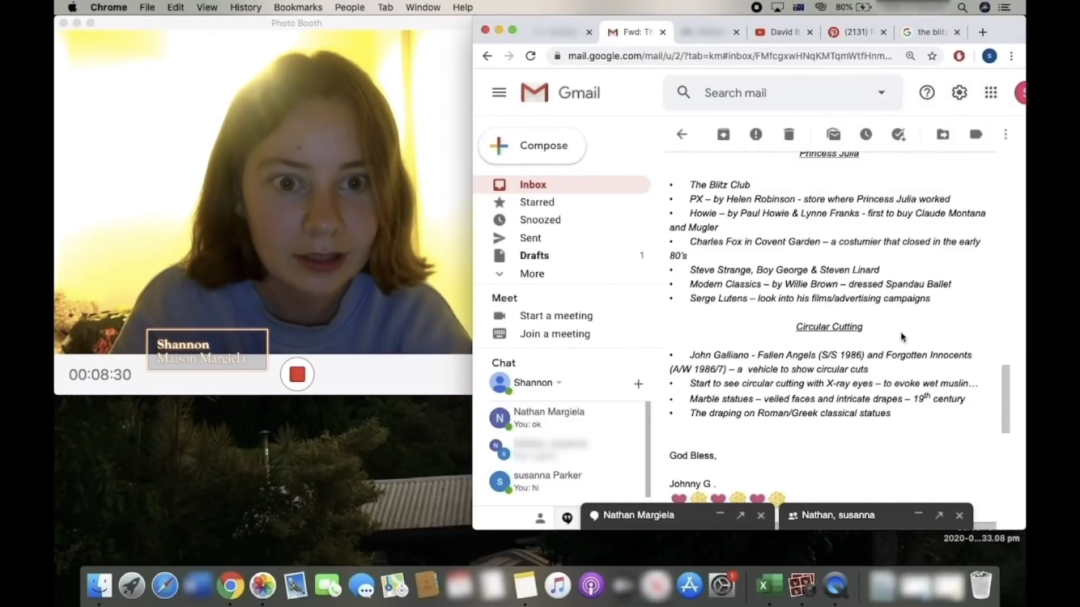Report this email as spam
Screen dimensions: 1080x607
(756, 134)
